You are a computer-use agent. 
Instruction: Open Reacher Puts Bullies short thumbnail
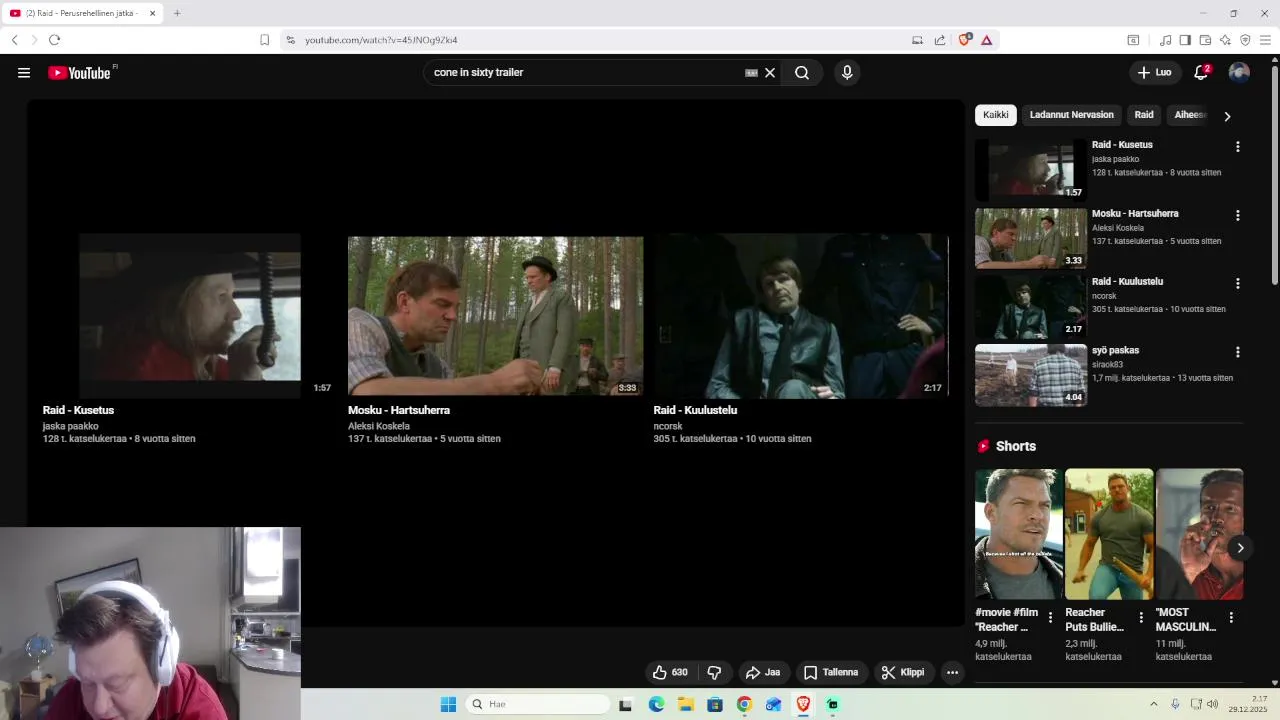(x=1109, y=534)
